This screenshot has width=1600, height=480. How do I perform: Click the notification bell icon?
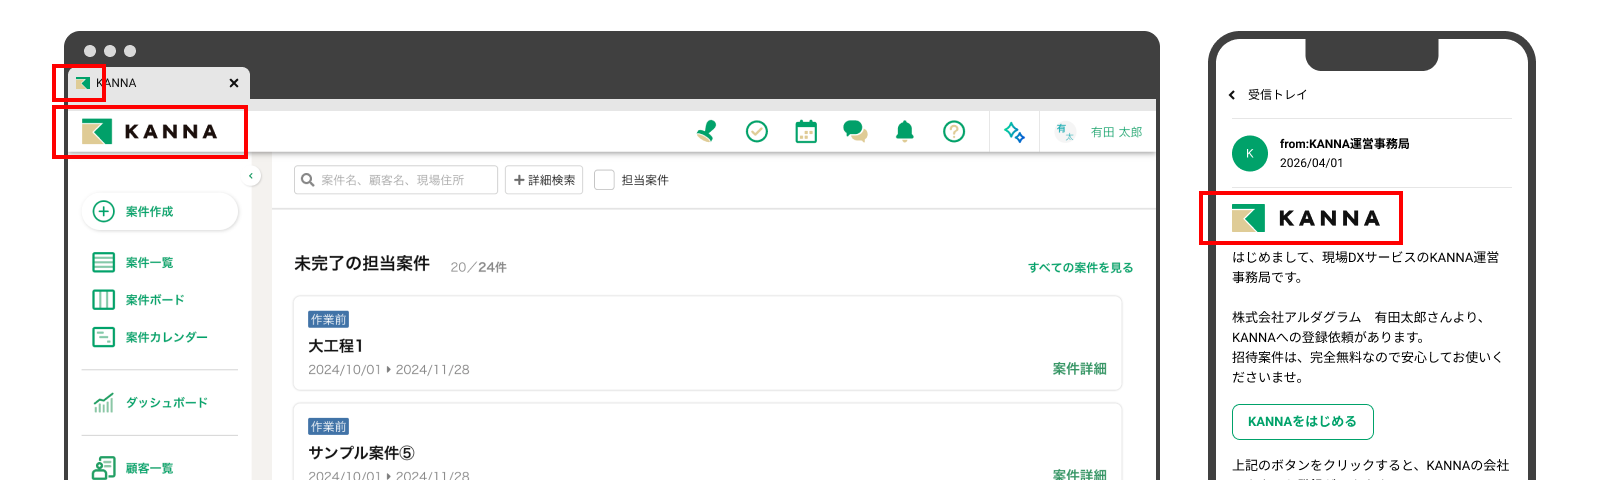tap(905, 131)
